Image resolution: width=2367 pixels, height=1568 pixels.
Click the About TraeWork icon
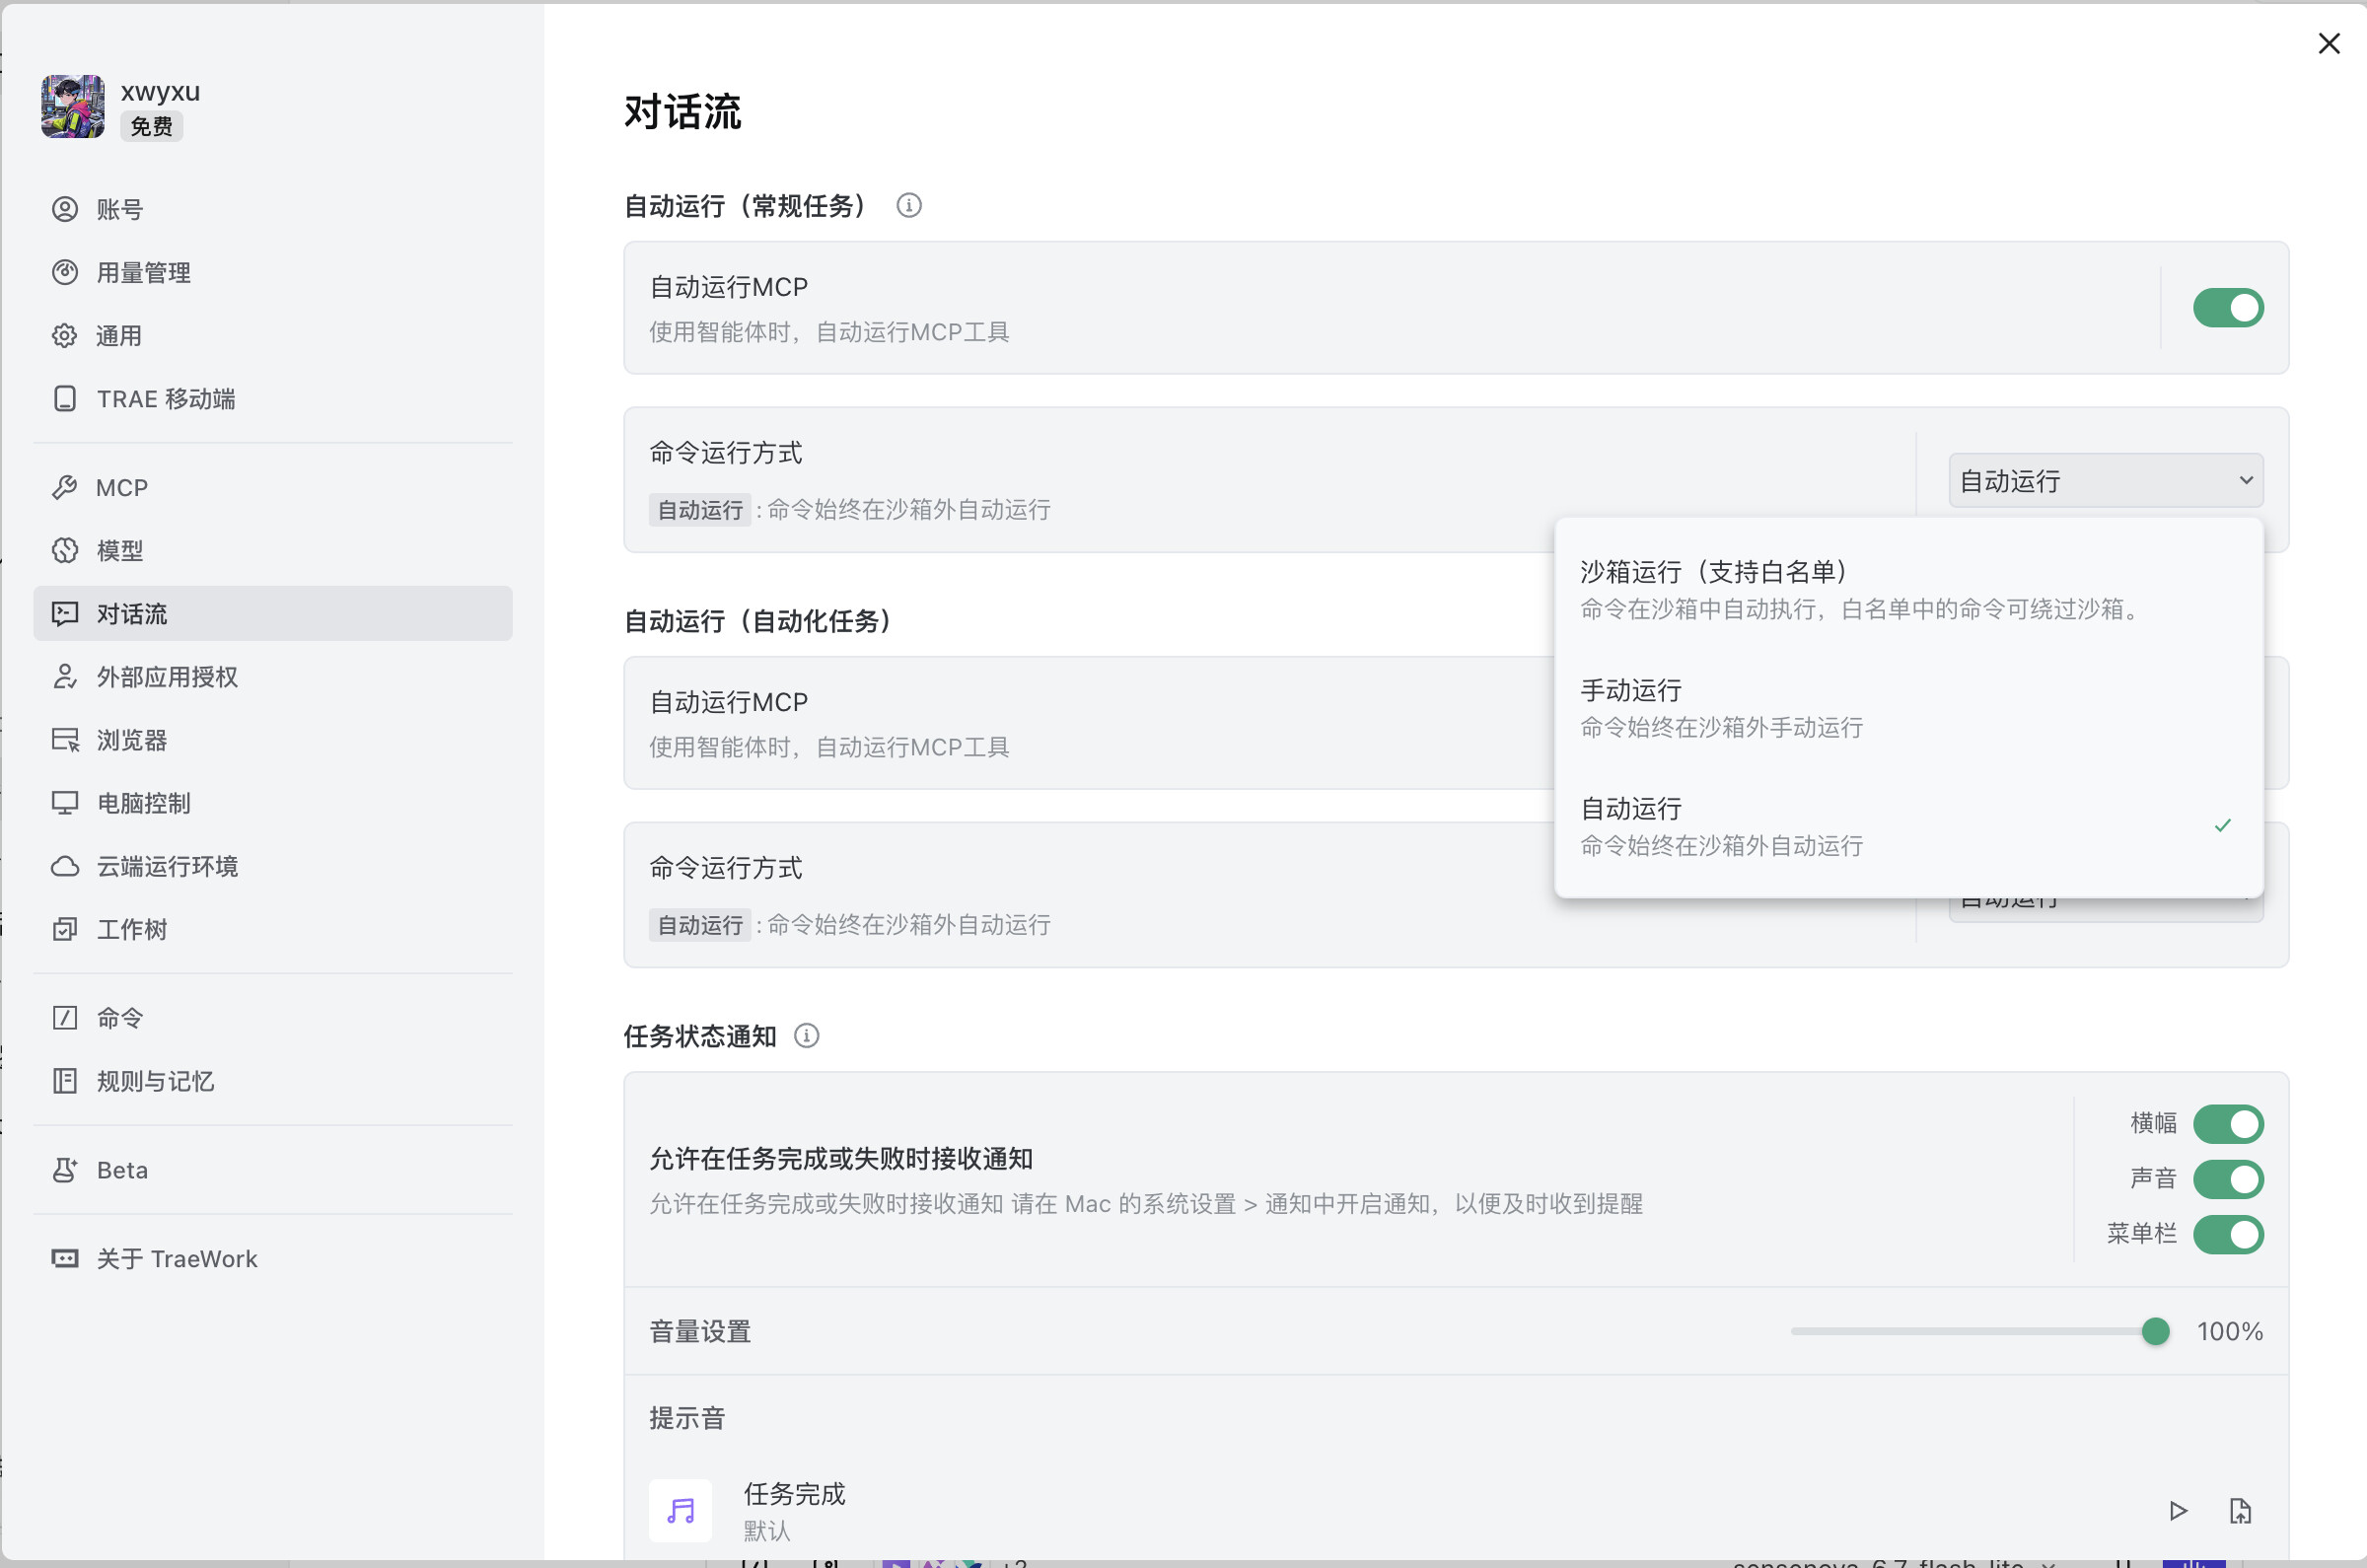65,1258
